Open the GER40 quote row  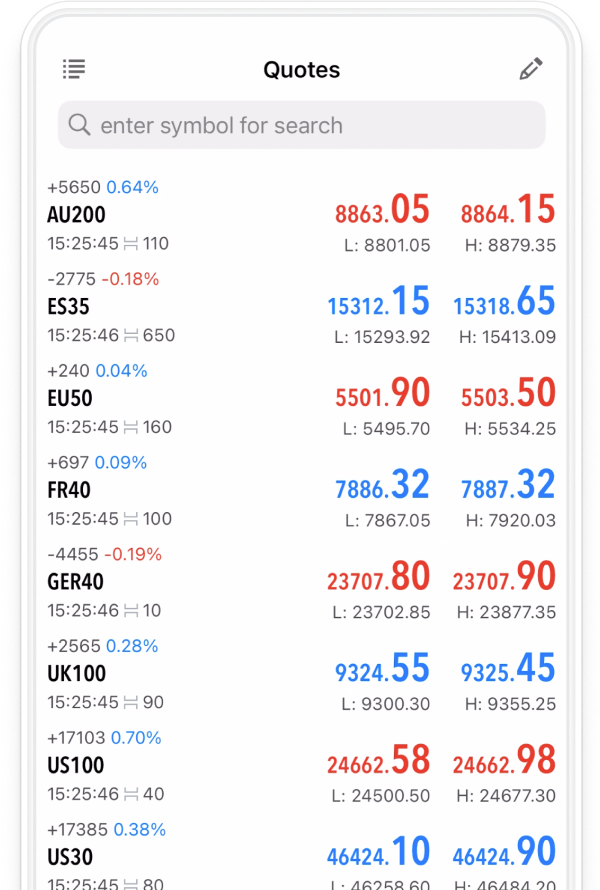pyautogui.click(x=75, y=582)
